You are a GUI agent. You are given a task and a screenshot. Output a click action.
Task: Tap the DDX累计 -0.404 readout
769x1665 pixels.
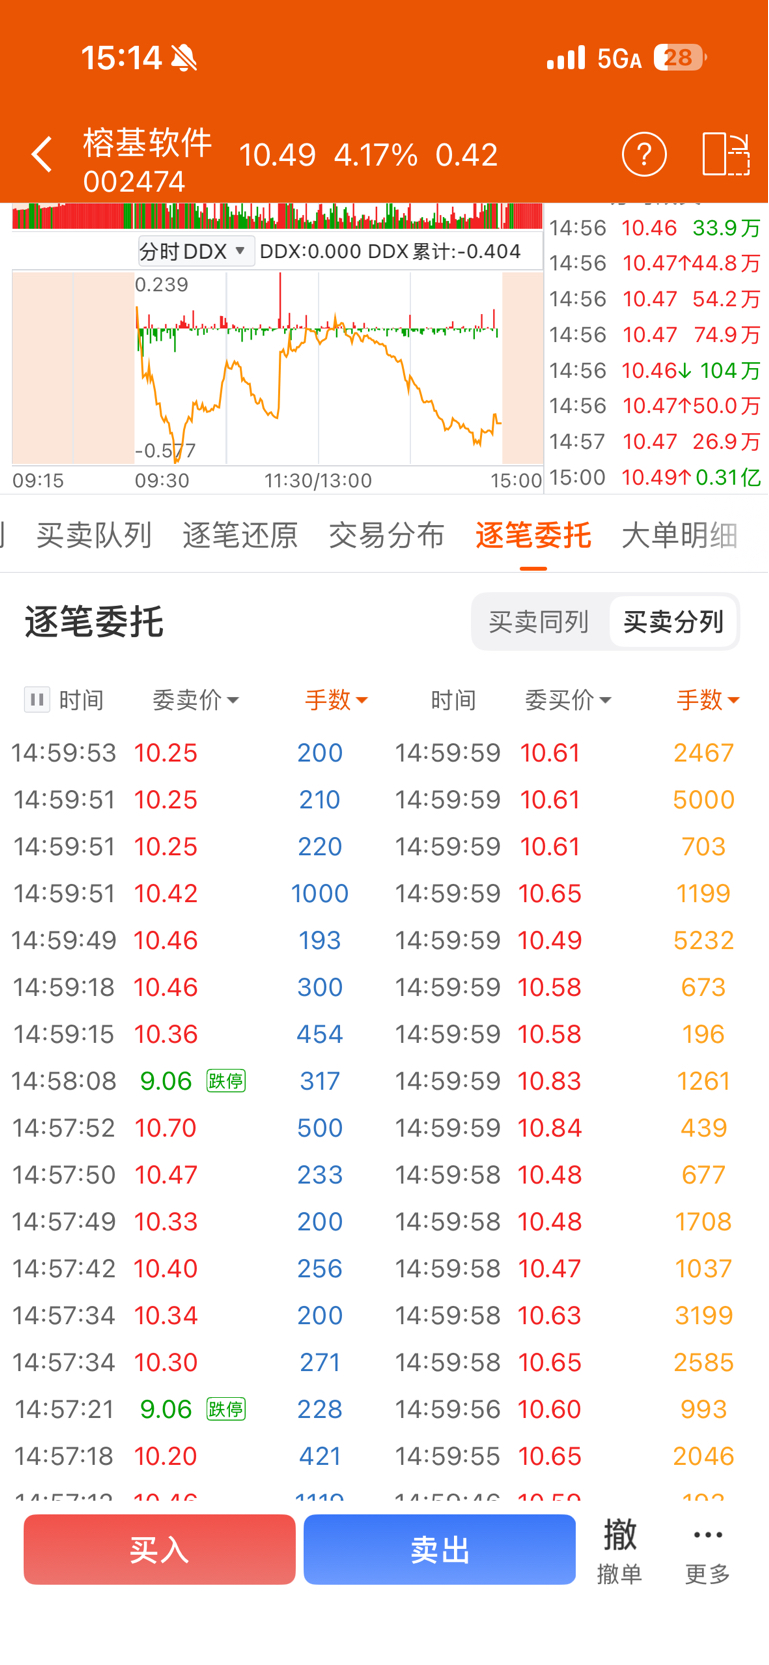444,251
